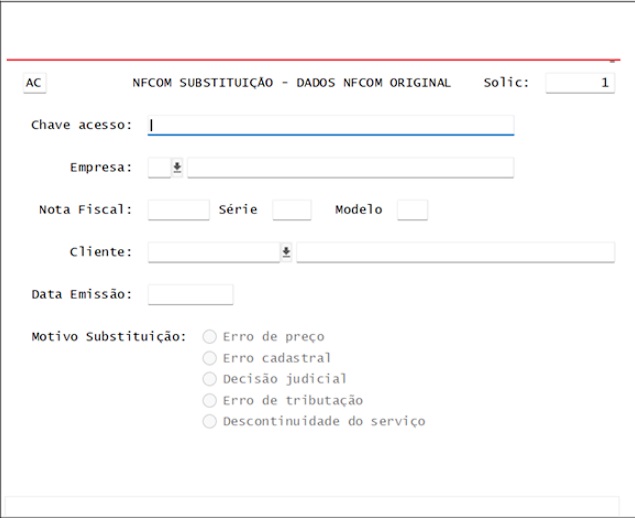Click the Nota Fiscal number field

179,210
